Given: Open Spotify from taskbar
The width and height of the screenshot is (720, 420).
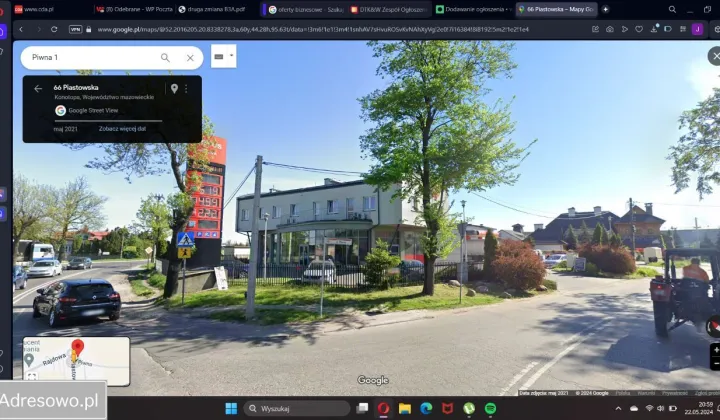Looking at the screenshot, I should [x=490, y=409].
